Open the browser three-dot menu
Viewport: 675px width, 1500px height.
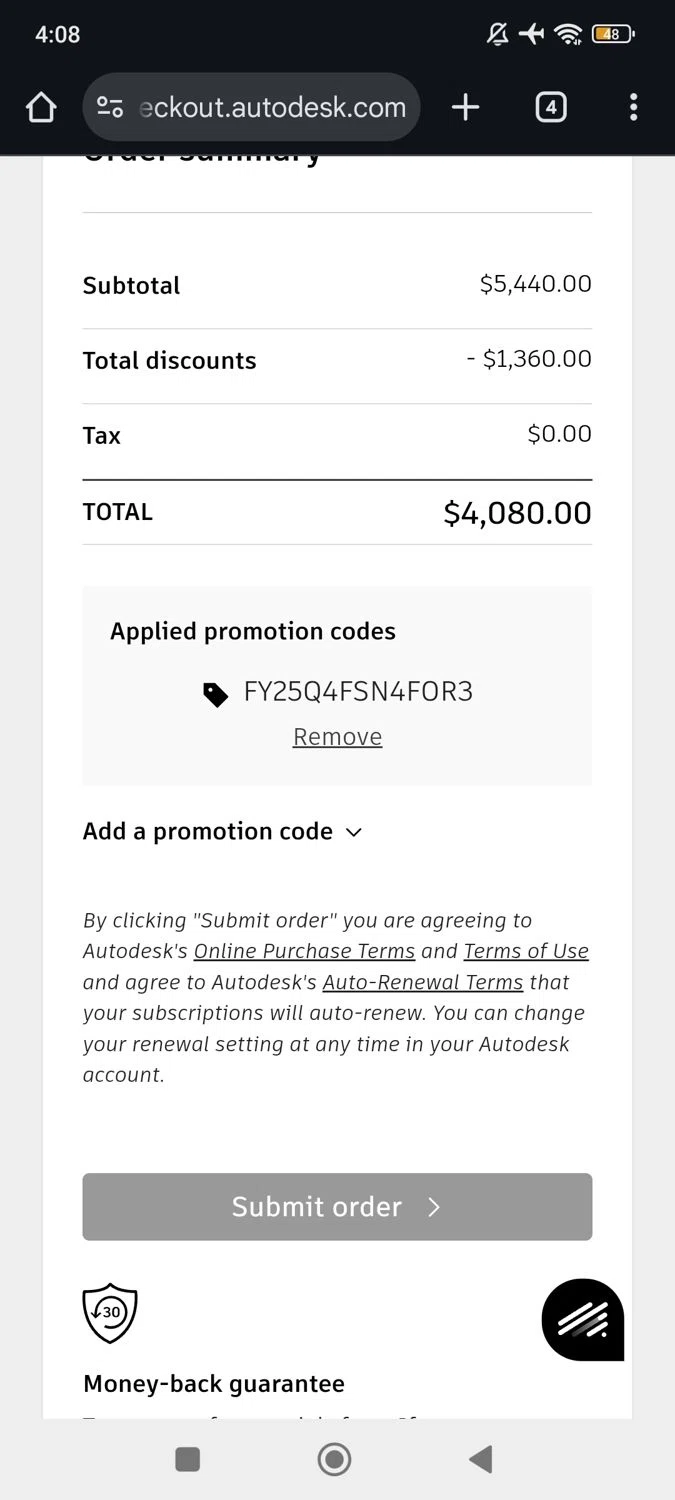click(633, 108)
